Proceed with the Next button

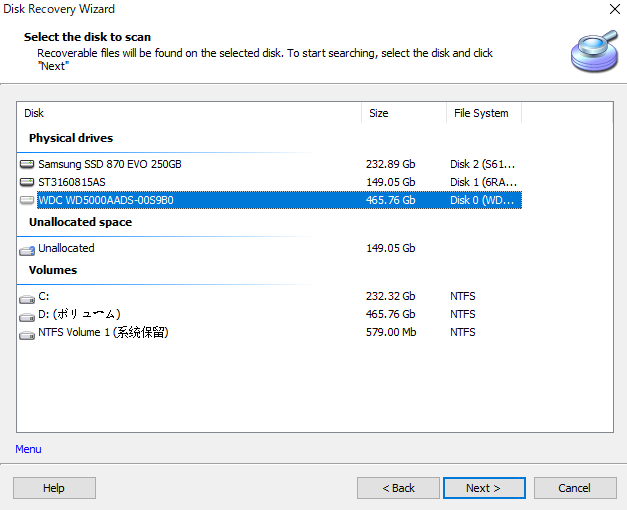(482, 488)
